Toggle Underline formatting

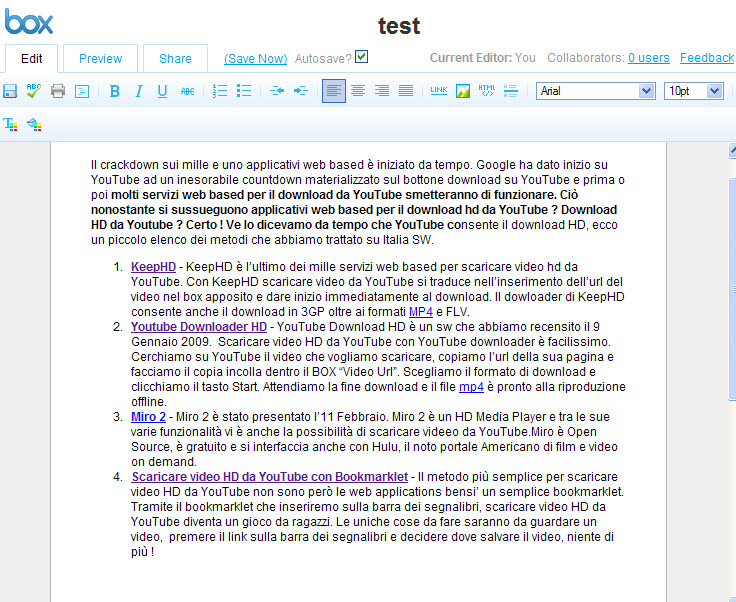[x=162, y=91]
